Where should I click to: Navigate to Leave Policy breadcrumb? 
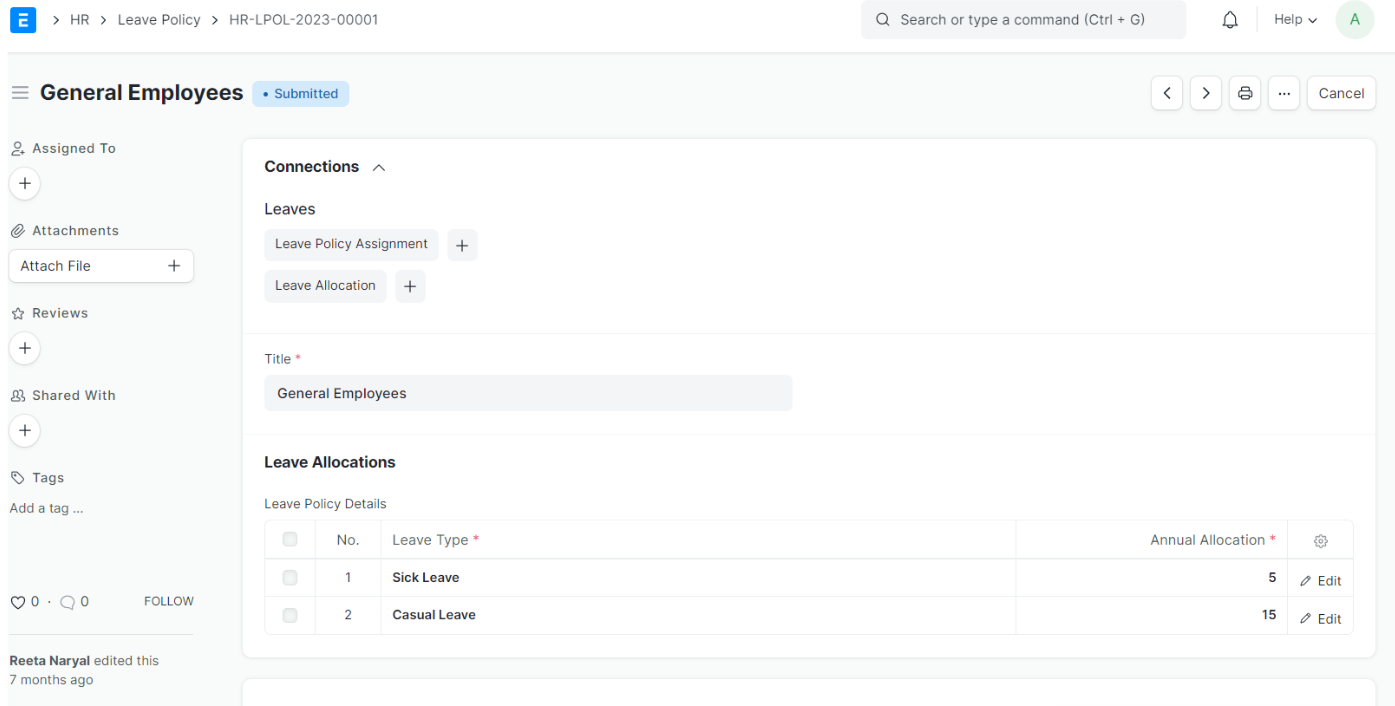(159, 20)
